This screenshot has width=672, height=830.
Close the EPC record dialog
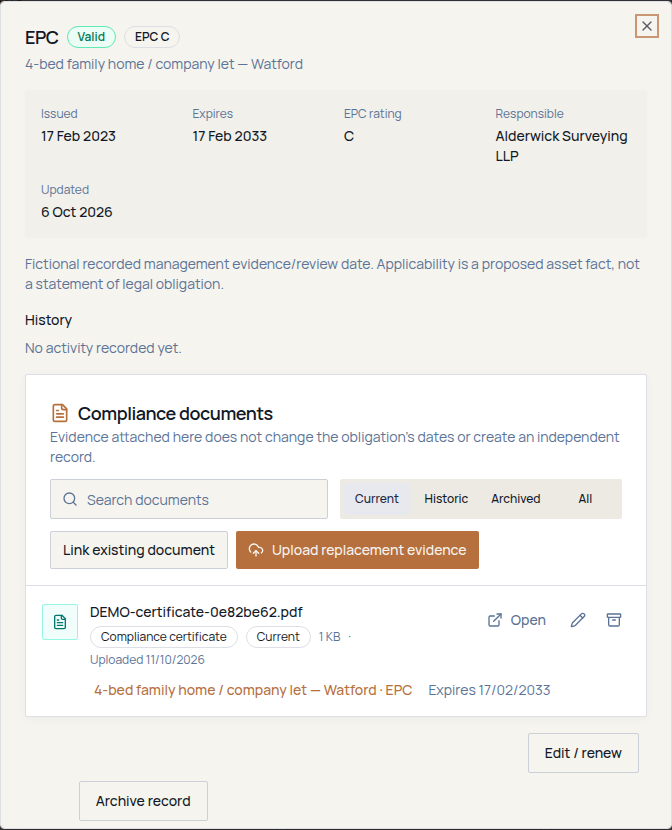(x=647, y=26)
